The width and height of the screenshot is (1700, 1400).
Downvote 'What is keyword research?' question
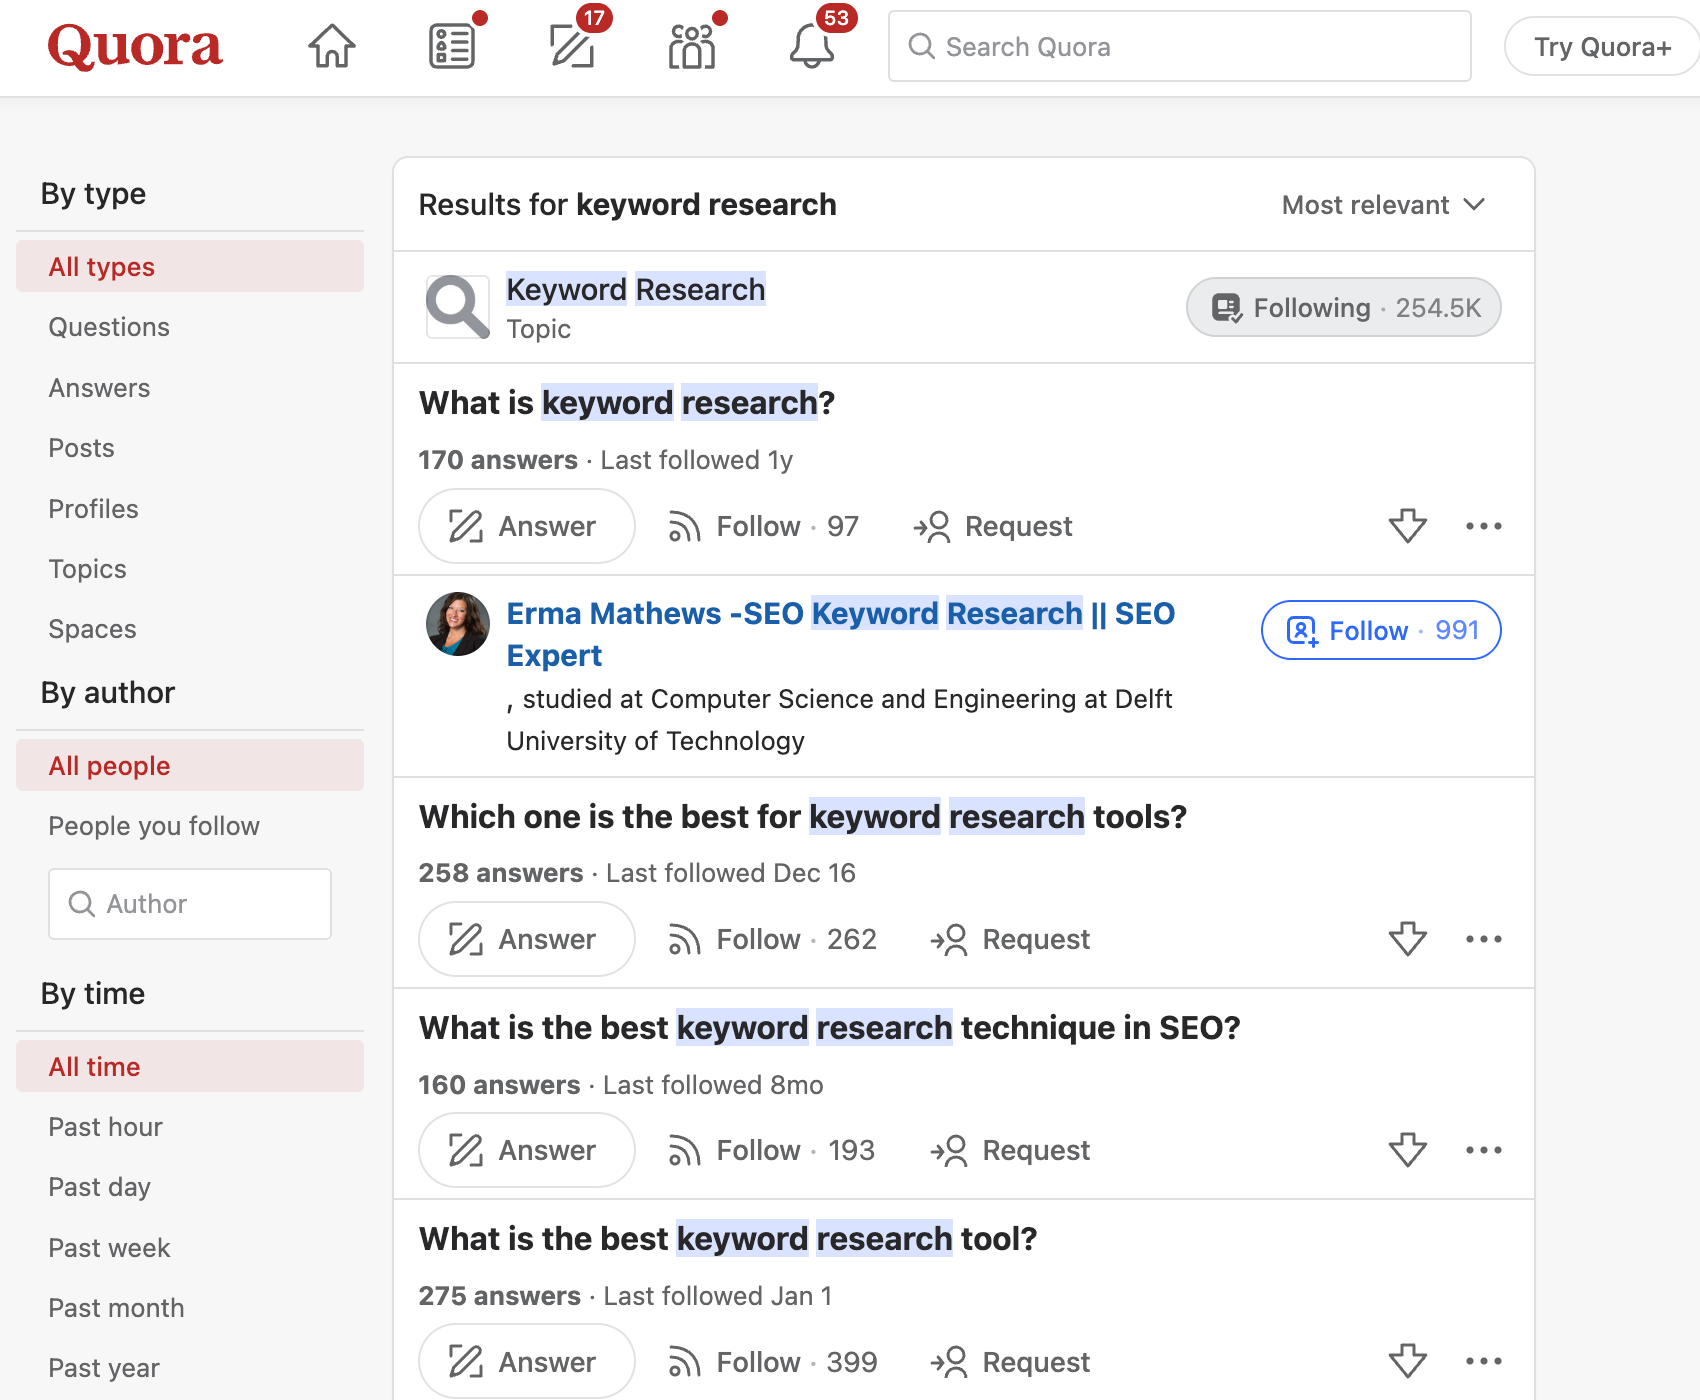tap(1408, 526)
